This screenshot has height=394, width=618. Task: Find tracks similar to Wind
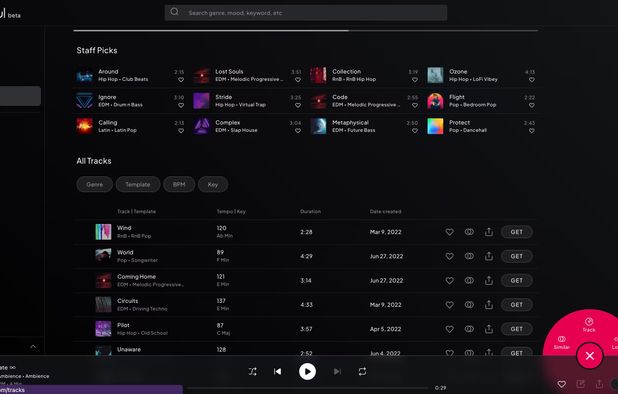tap(469, 232)
